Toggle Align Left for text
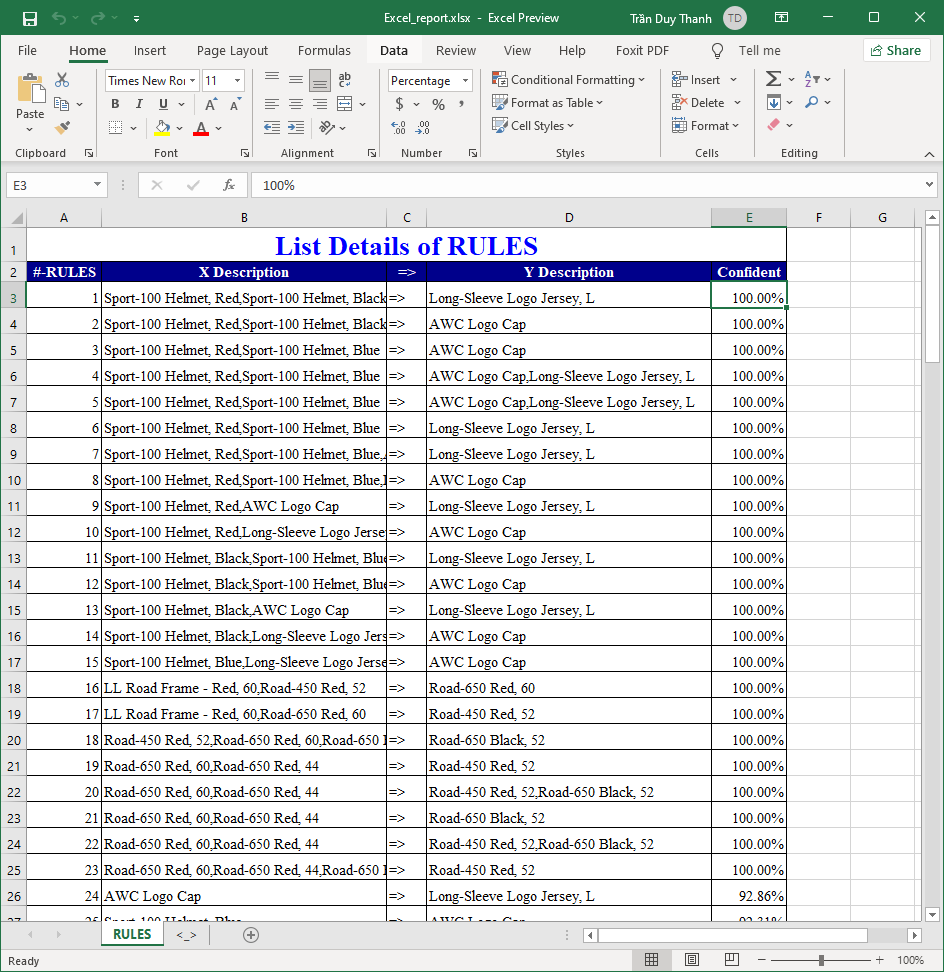The width and height of the screenshot is (944, 972). pos(271,104)
